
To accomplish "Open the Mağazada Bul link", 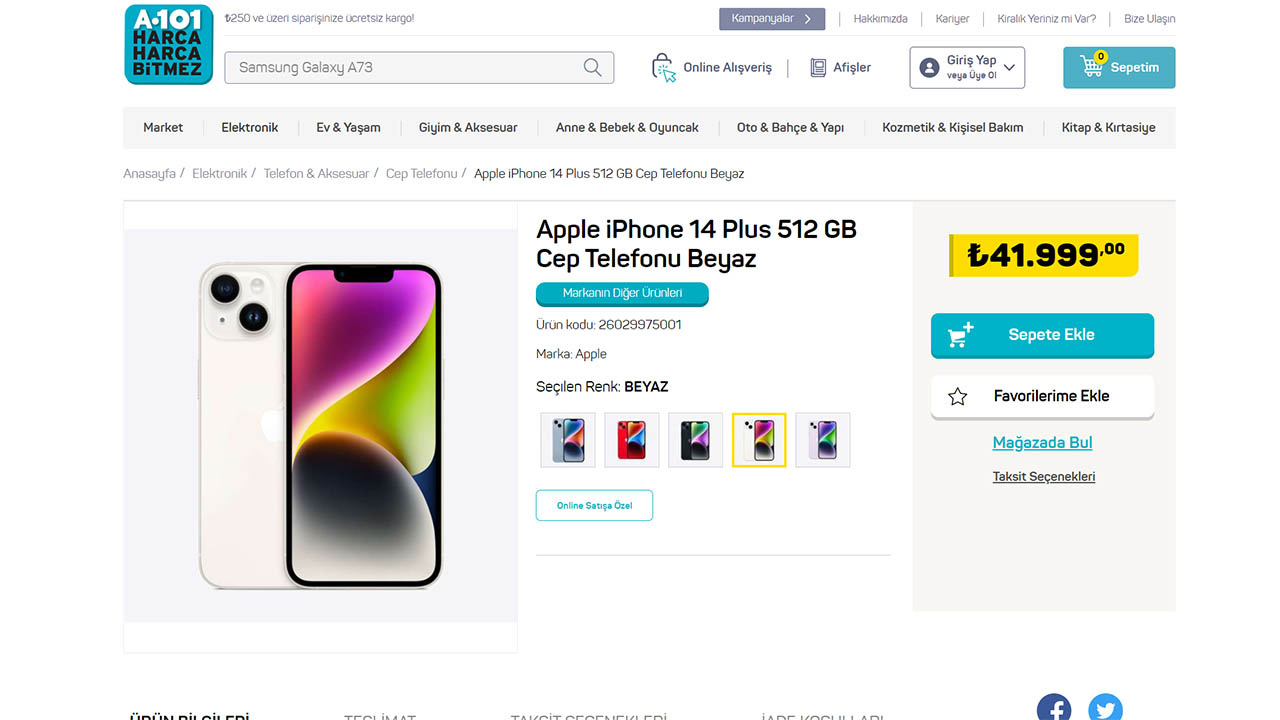I will [1042, 442].
